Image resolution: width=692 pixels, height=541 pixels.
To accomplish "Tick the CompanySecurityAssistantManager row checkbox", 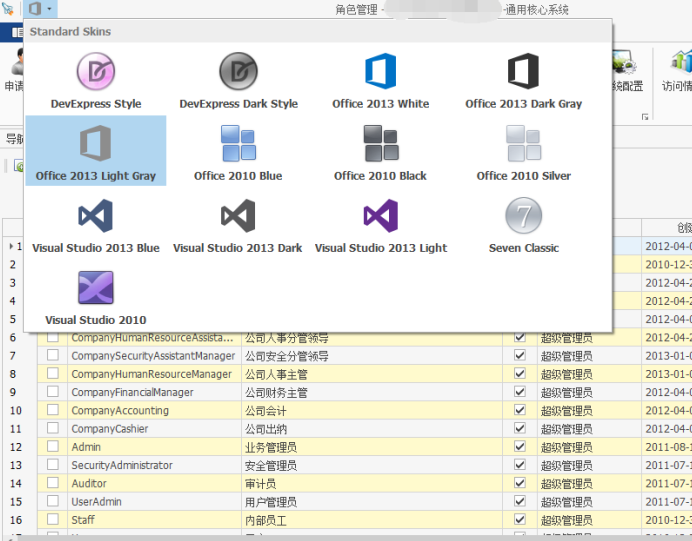I will (x=53, y=355).
